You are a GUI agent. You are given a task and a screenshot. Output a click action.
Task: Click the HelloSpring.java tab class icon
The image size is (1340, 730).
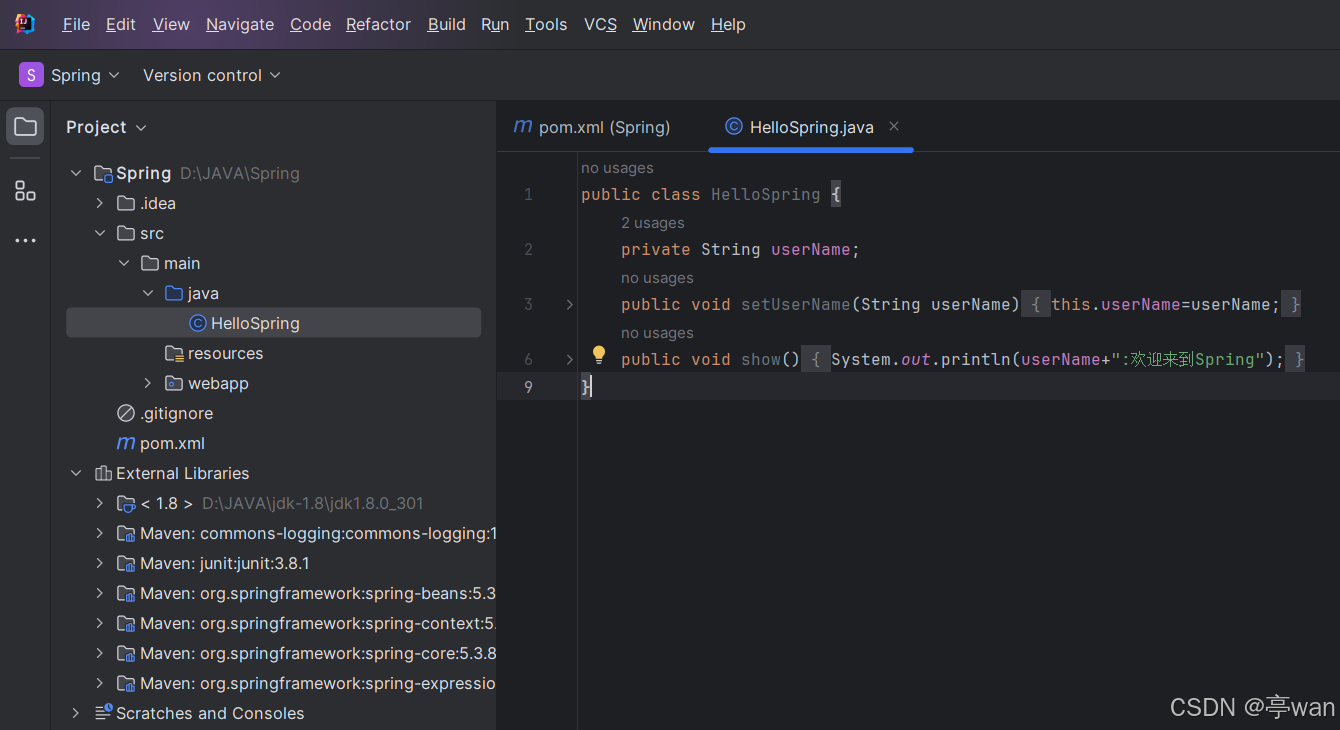pos(734,126)
